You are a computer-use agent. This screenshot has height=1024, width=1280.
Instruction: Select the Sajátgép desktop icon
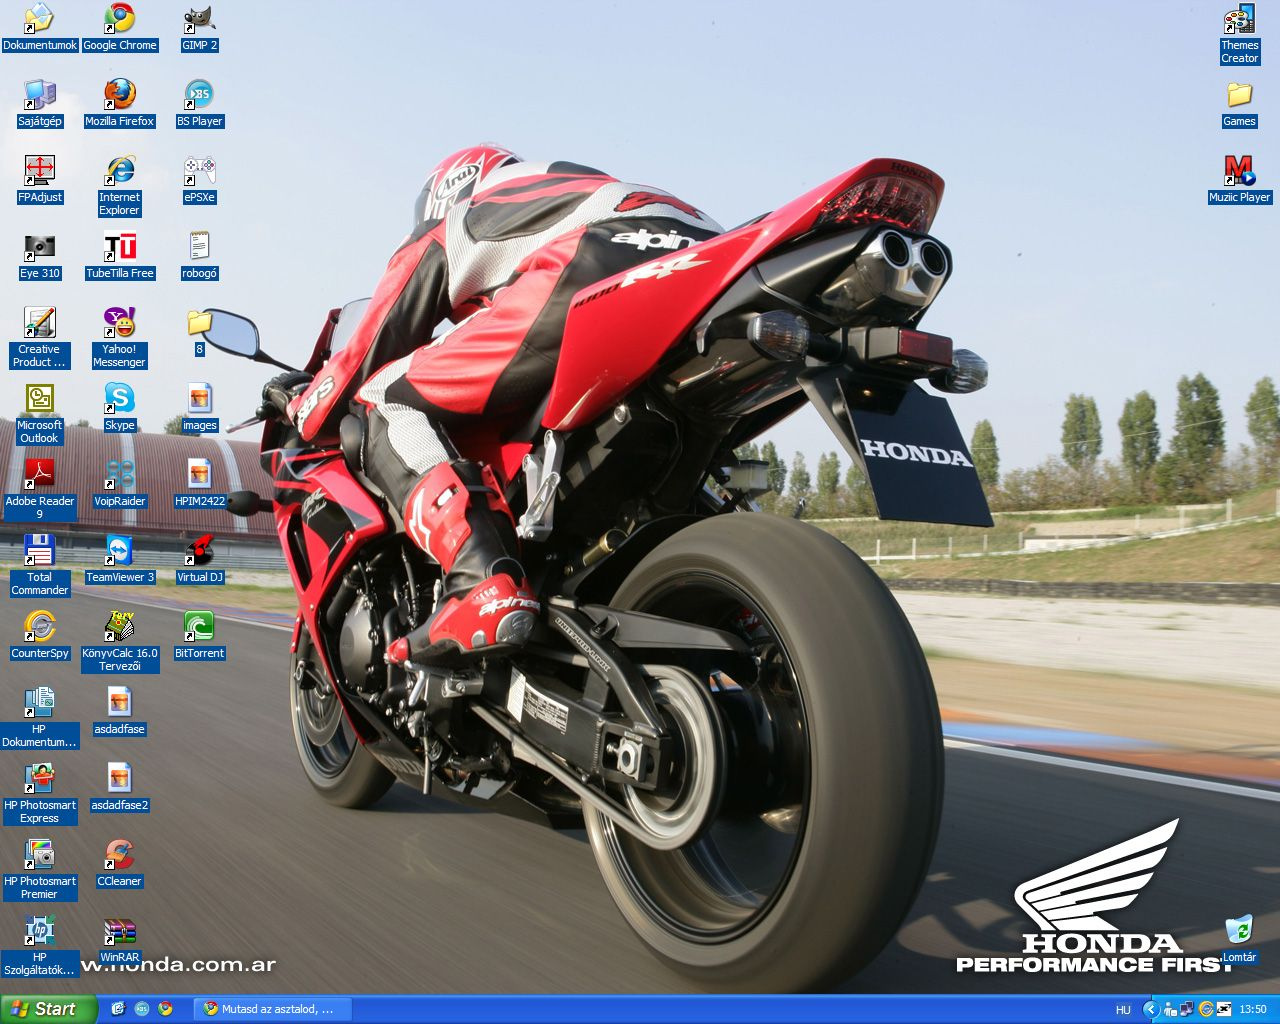39,104
